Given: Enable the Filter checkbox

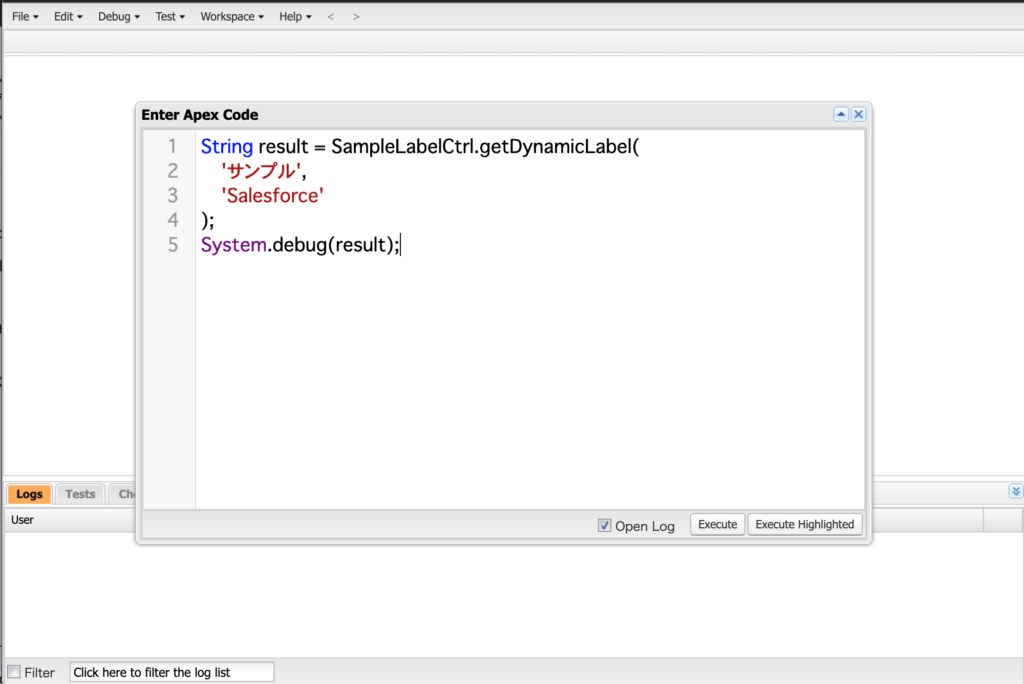Looking at the screenshot, I should 14,672.
